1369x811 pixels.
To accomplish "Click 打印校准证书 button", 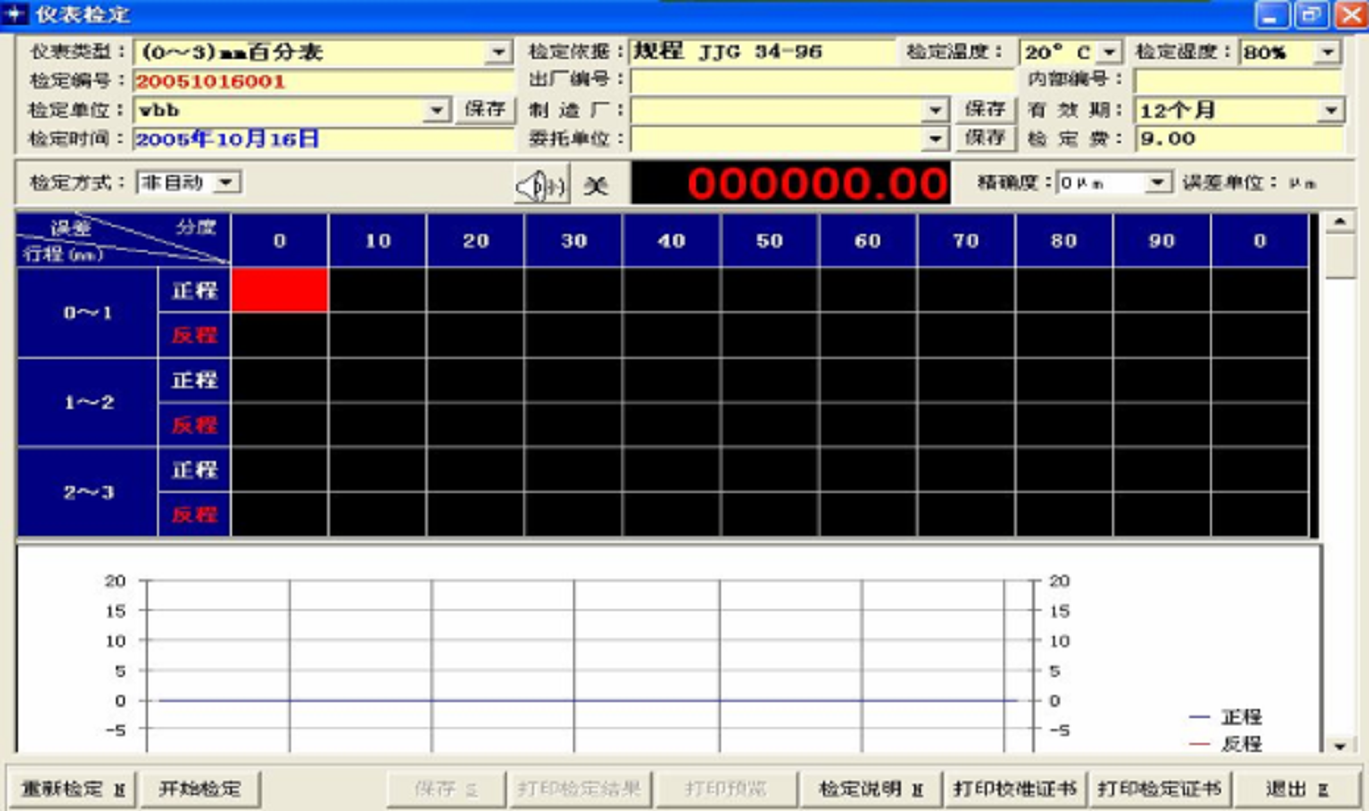I will pos(1014,789).
